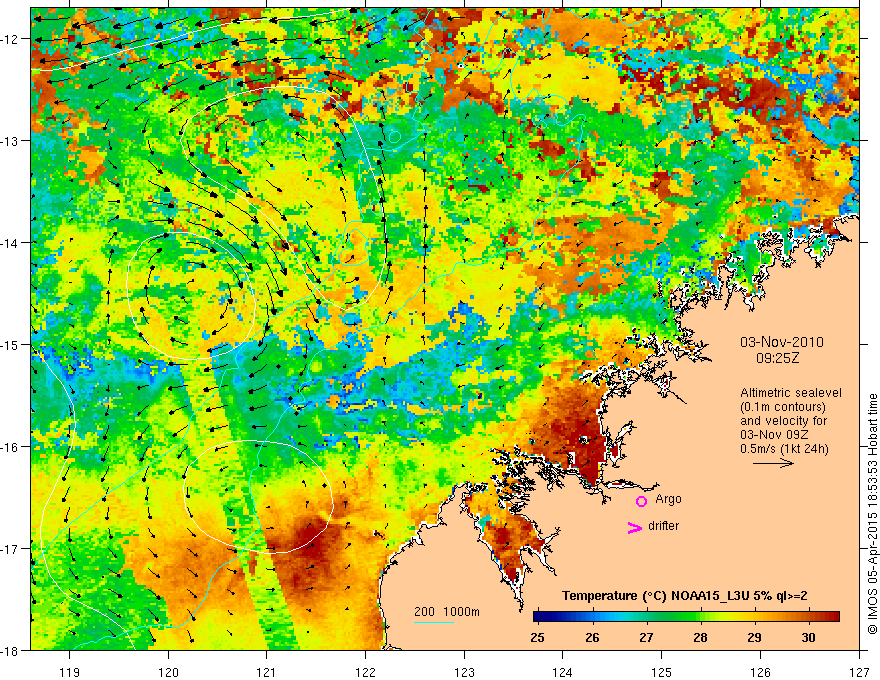Click the longitude axis label 122
This screenshot has width=880, height=680.
pyautogui.click(x=365, y=672)
